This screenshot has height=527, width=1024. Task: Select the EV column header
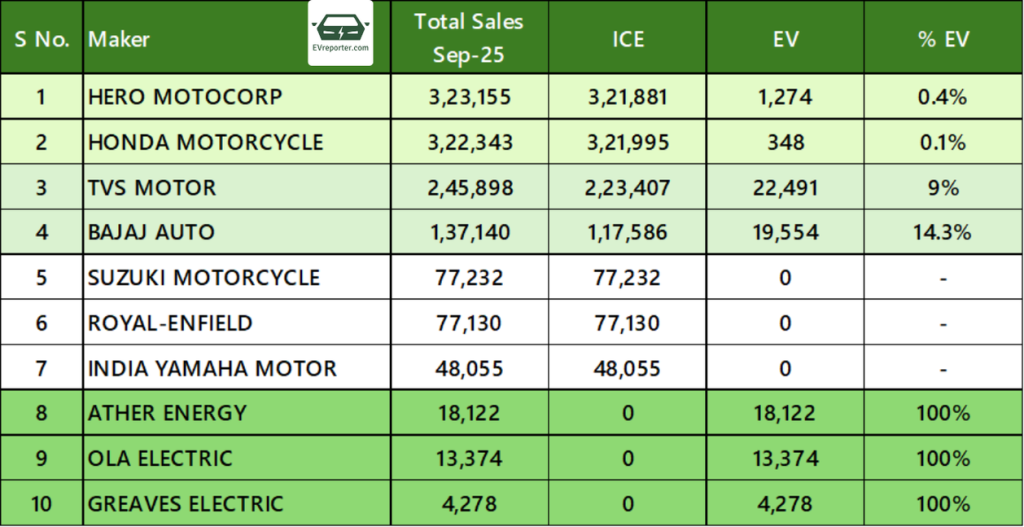pos(787,39)
